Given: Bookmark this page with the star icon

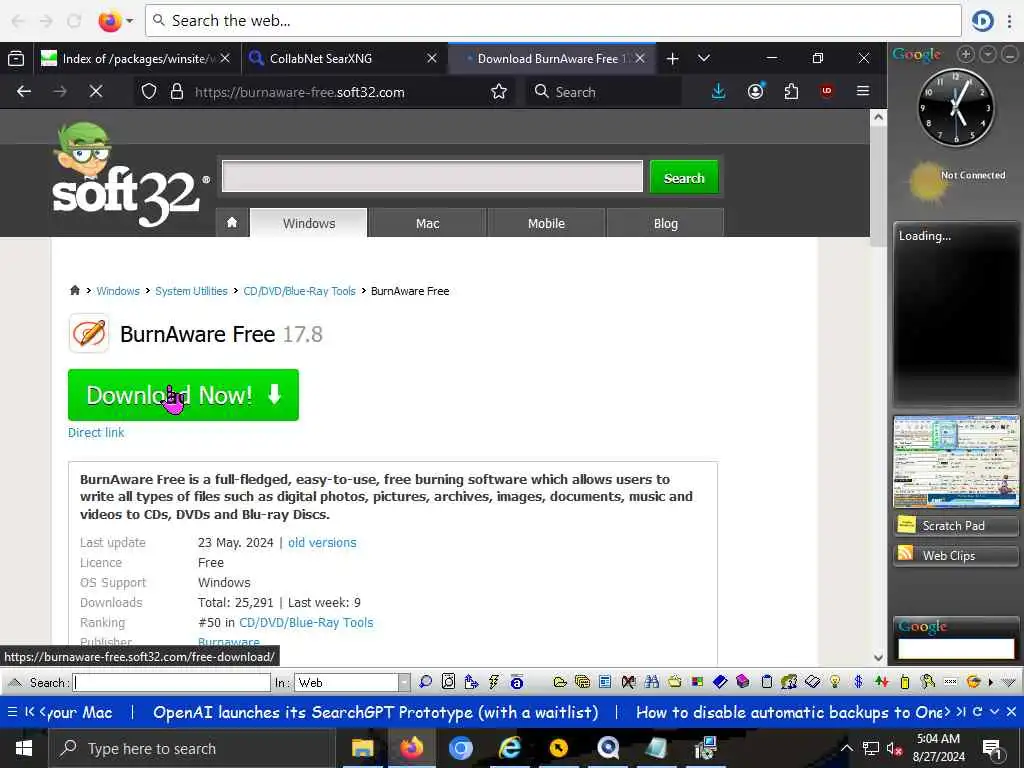Looking at the screenshot, I should [x=499, y=91].
